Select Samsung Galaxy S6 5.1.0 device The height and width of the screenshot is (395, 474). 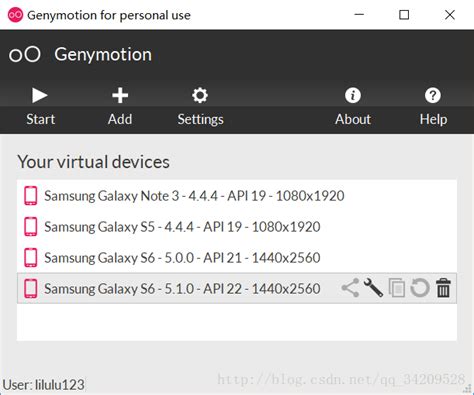point(237,288)
